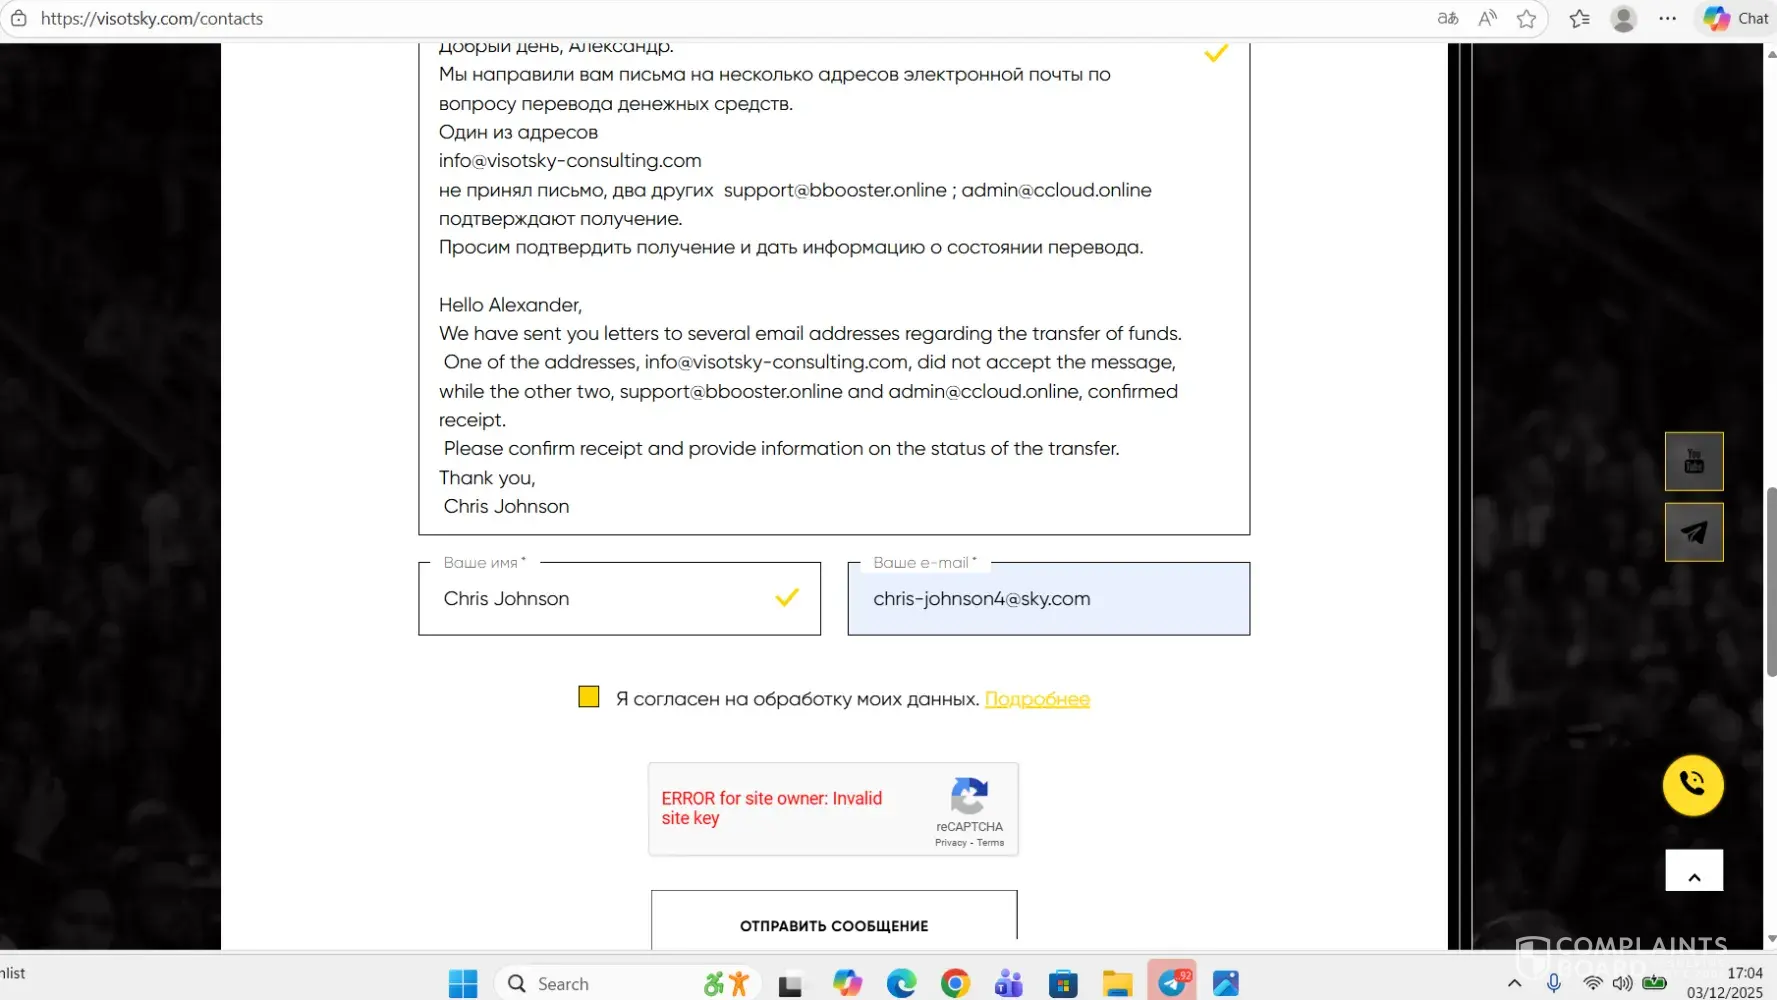
Task: Open the Favorites hub list
Action: pos(1579,19)
